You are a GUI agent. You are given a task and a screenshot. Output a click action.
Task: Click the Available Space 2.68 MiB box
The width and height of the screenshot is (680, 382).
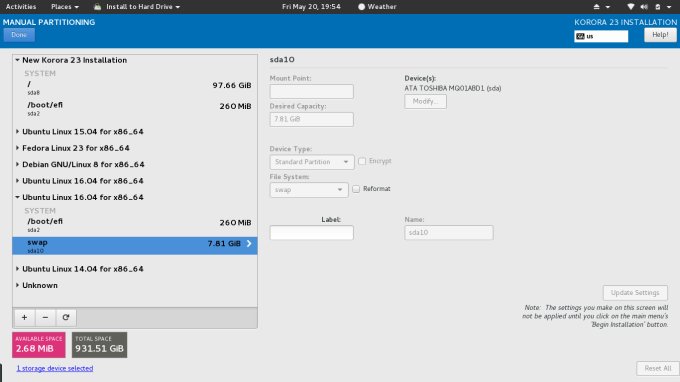click(x=39, y=345)
